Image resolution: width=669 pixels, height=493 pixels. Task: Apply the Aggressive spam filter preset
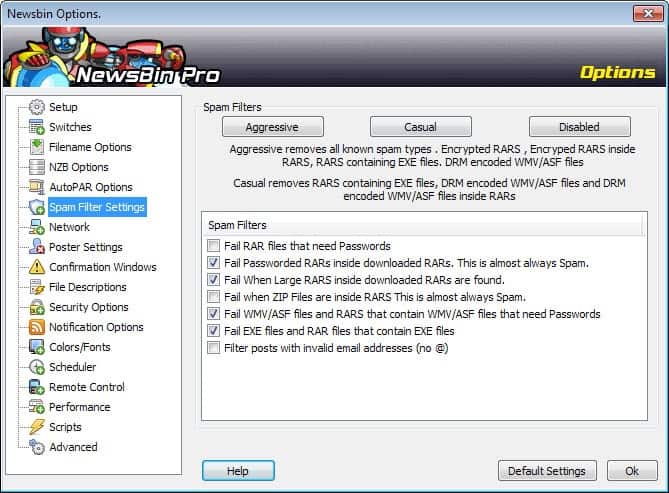(x=273, y=127)
